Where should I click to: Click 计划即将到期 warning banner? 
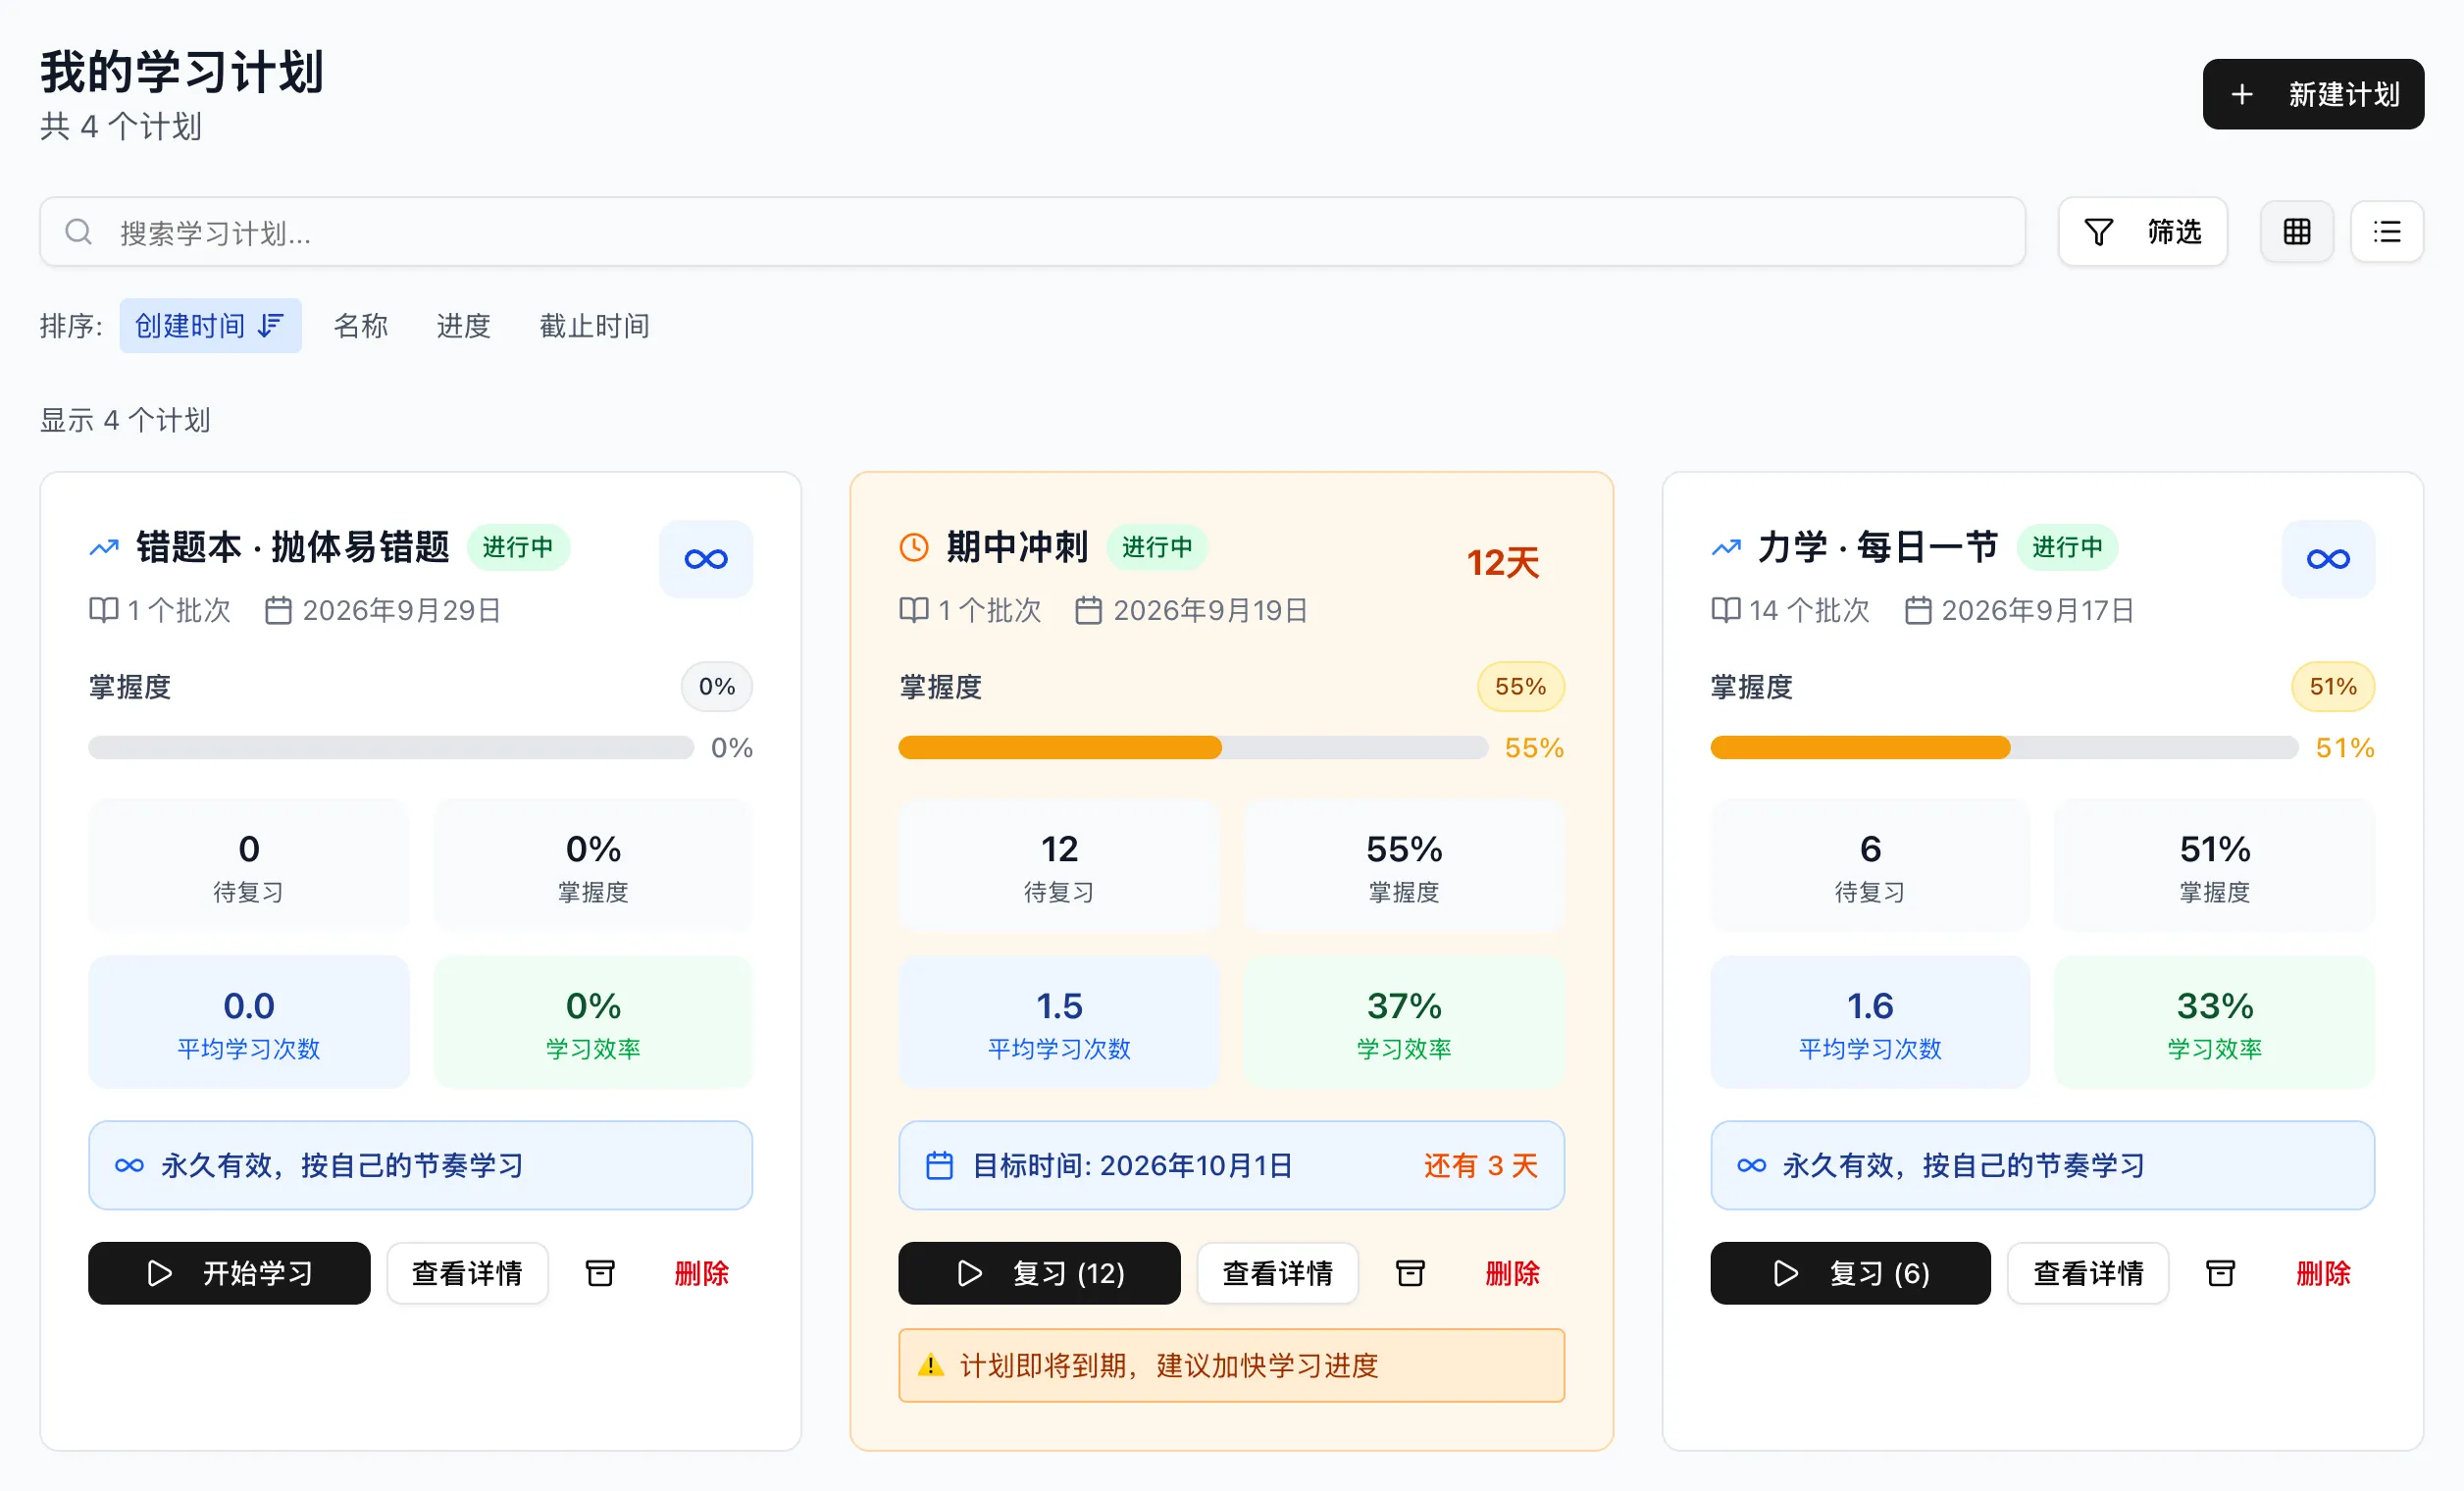coord(1230,1364)
